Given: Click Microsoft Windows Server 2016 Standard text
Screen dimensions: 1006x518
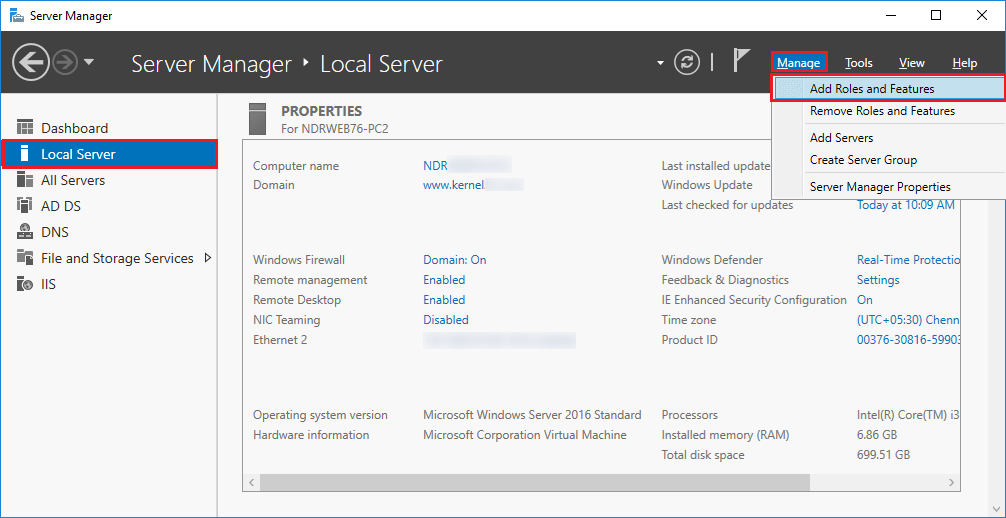Looking at the screenshot, I should [x=532, y=415].
